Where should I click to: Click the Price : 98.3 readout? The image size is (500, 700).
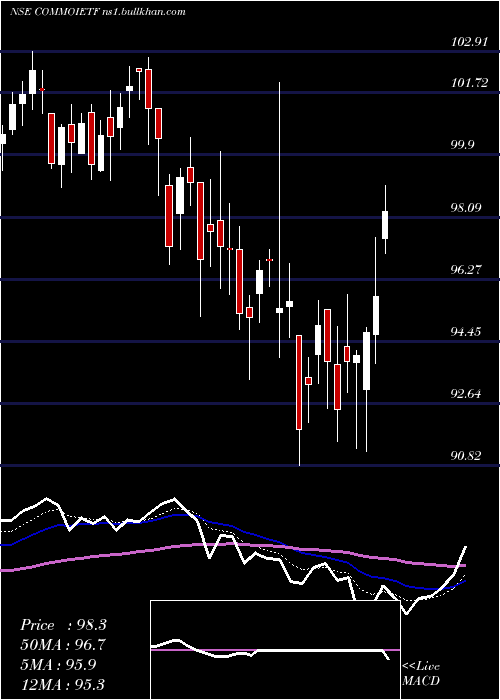coord(63,625)
